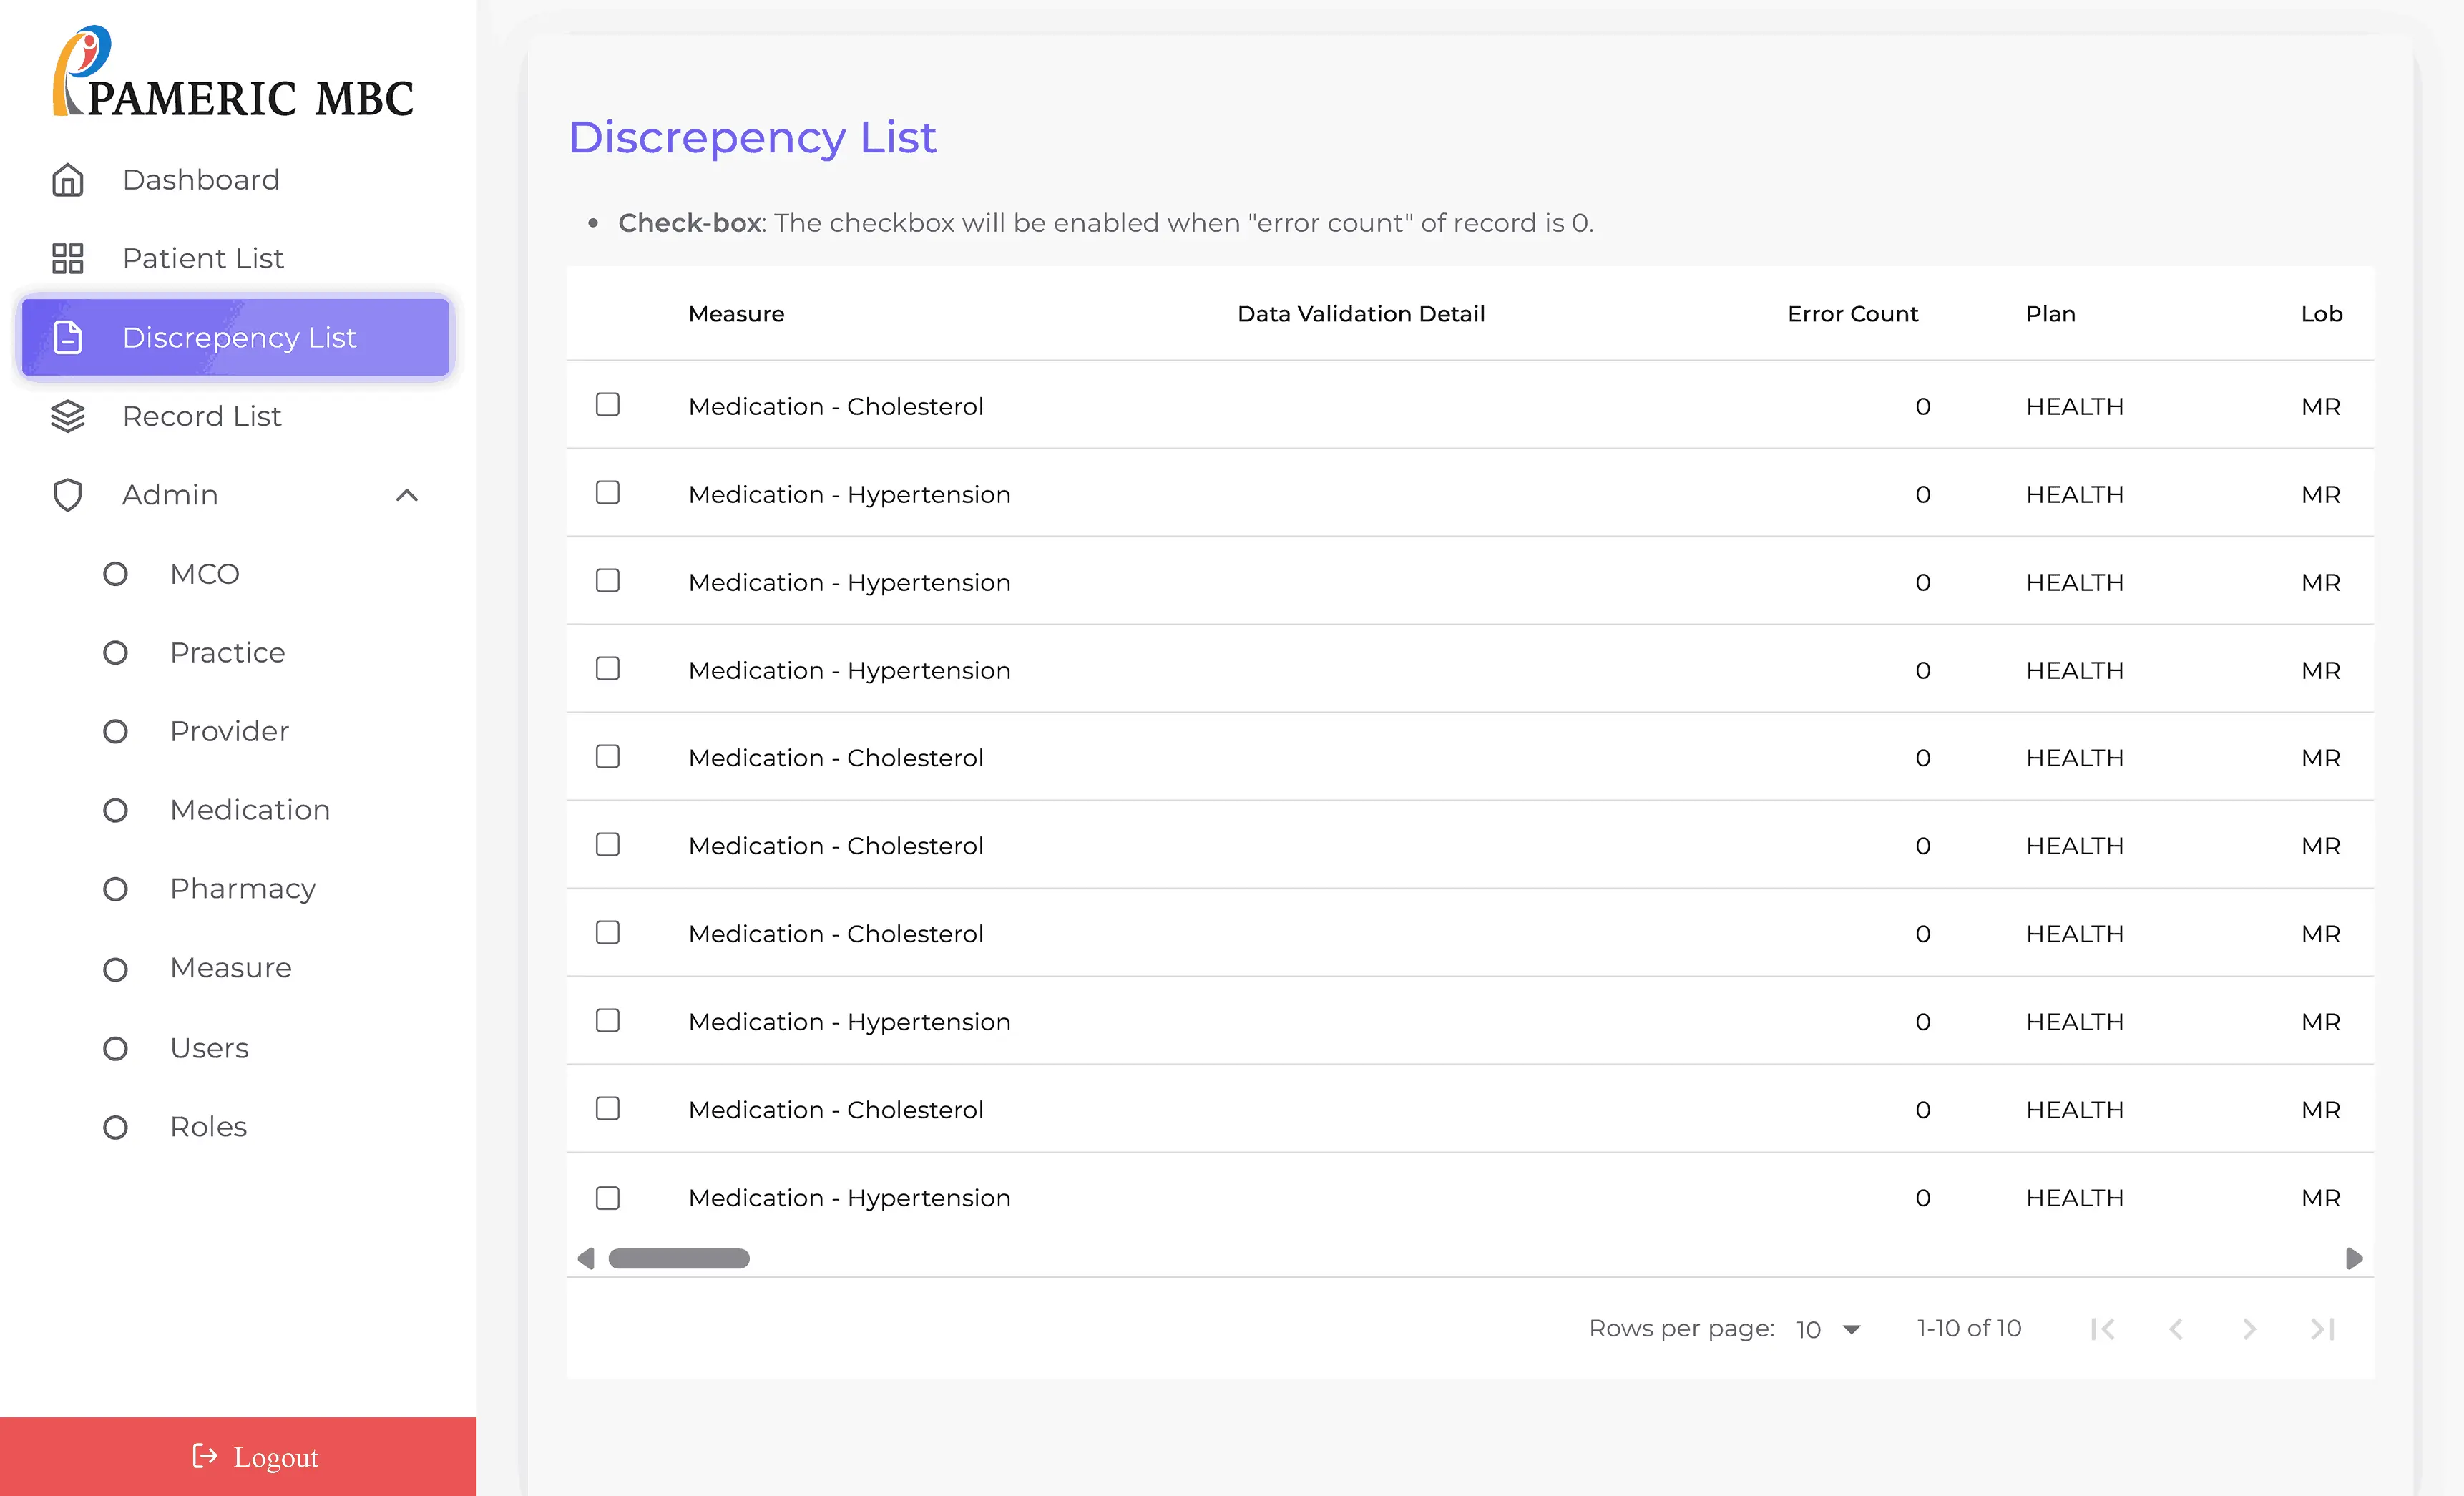Viewport: 2464px width, 1496px height.
Task: Click the horizontal scrollbar thumb
Action: coord(678,1258)
